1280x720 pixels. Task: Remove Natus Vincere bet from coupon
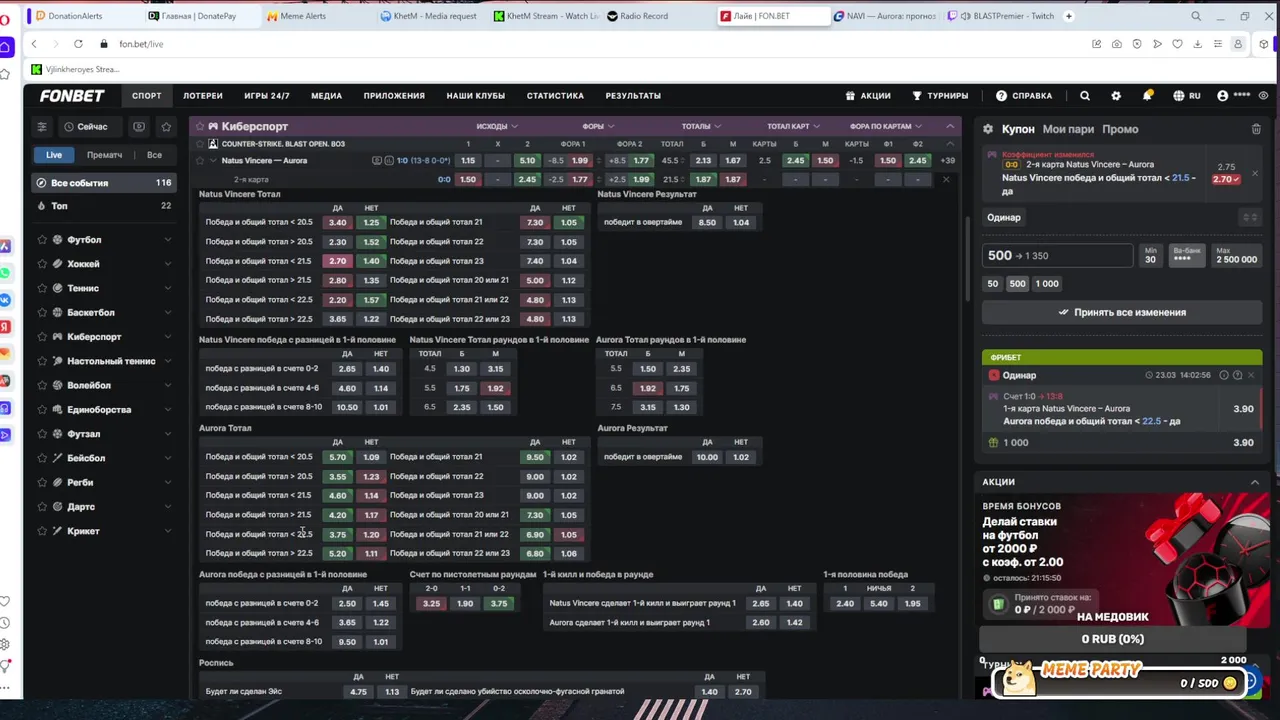tap(1255, 173)
